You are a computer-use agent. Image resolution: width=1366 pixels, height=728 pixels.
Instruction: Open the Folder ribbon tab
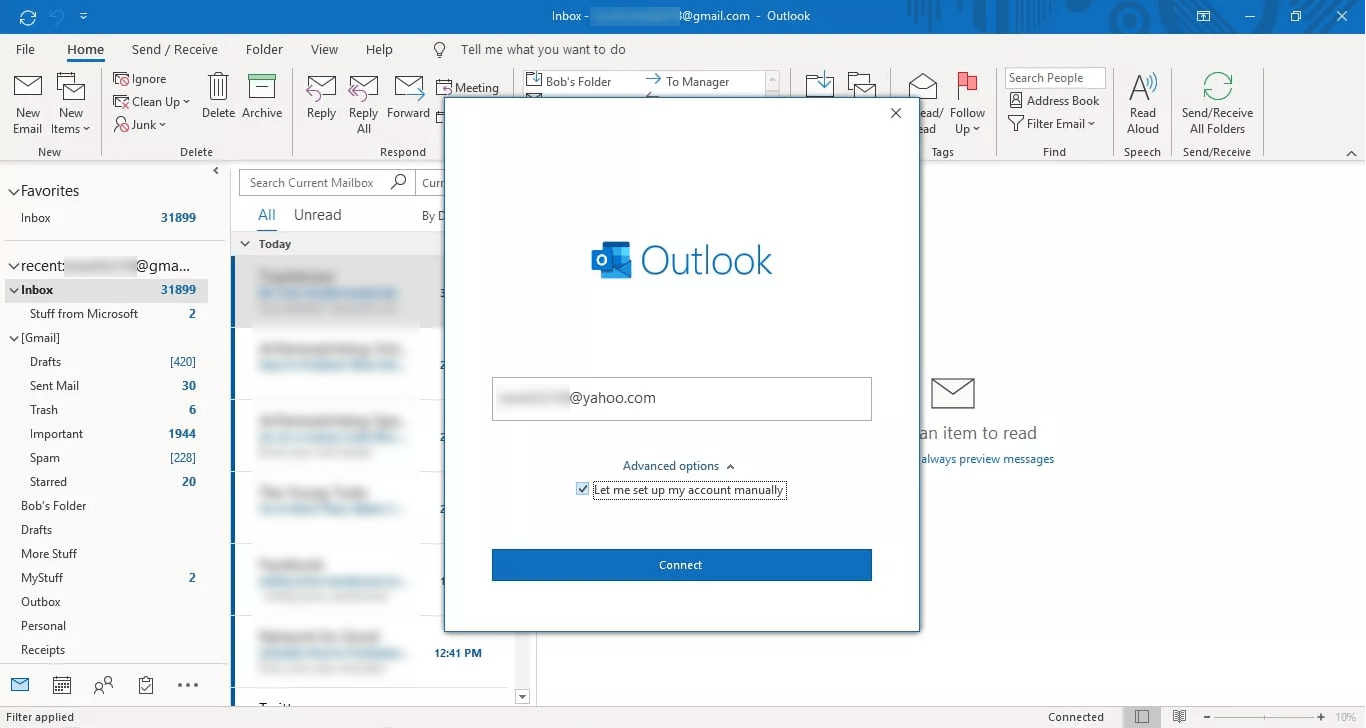264,49
